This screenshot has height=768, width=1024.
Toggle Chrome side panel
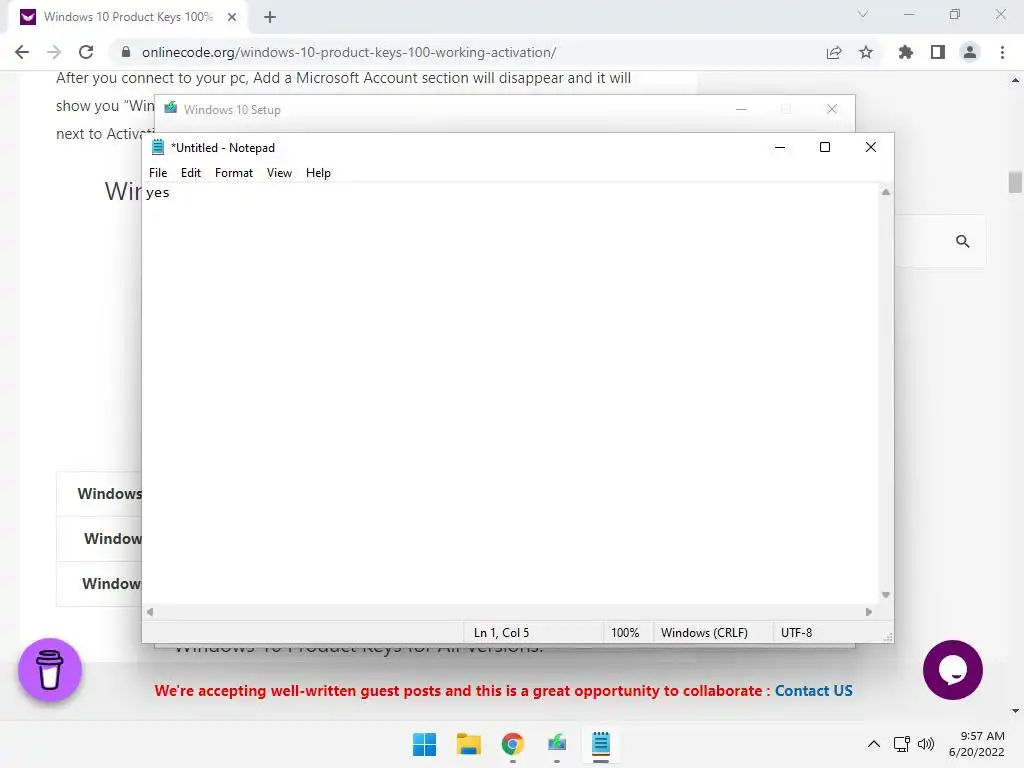coord(938,52)
